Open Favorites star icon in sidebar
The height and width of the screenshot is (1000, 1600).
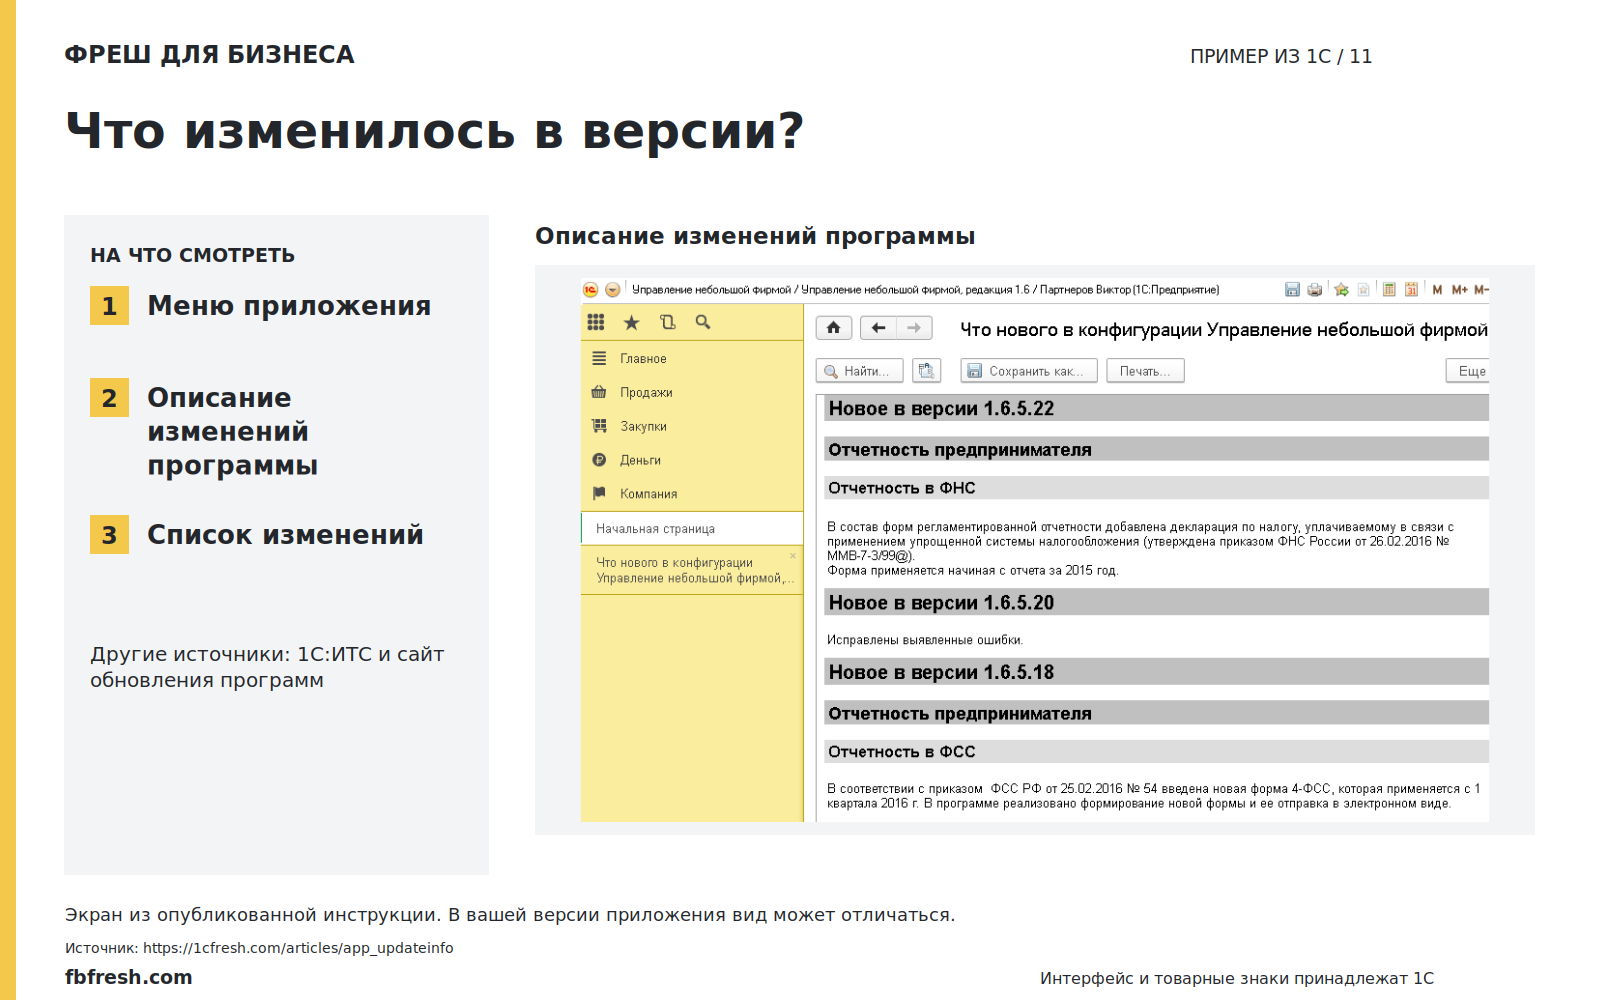[631, 322]
